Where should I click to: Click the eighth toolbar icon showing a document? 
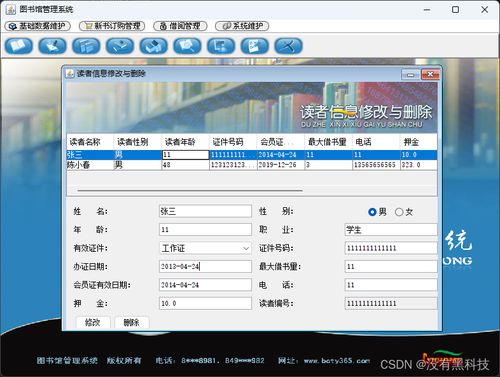pyautogui.click(x=255, y=46)
